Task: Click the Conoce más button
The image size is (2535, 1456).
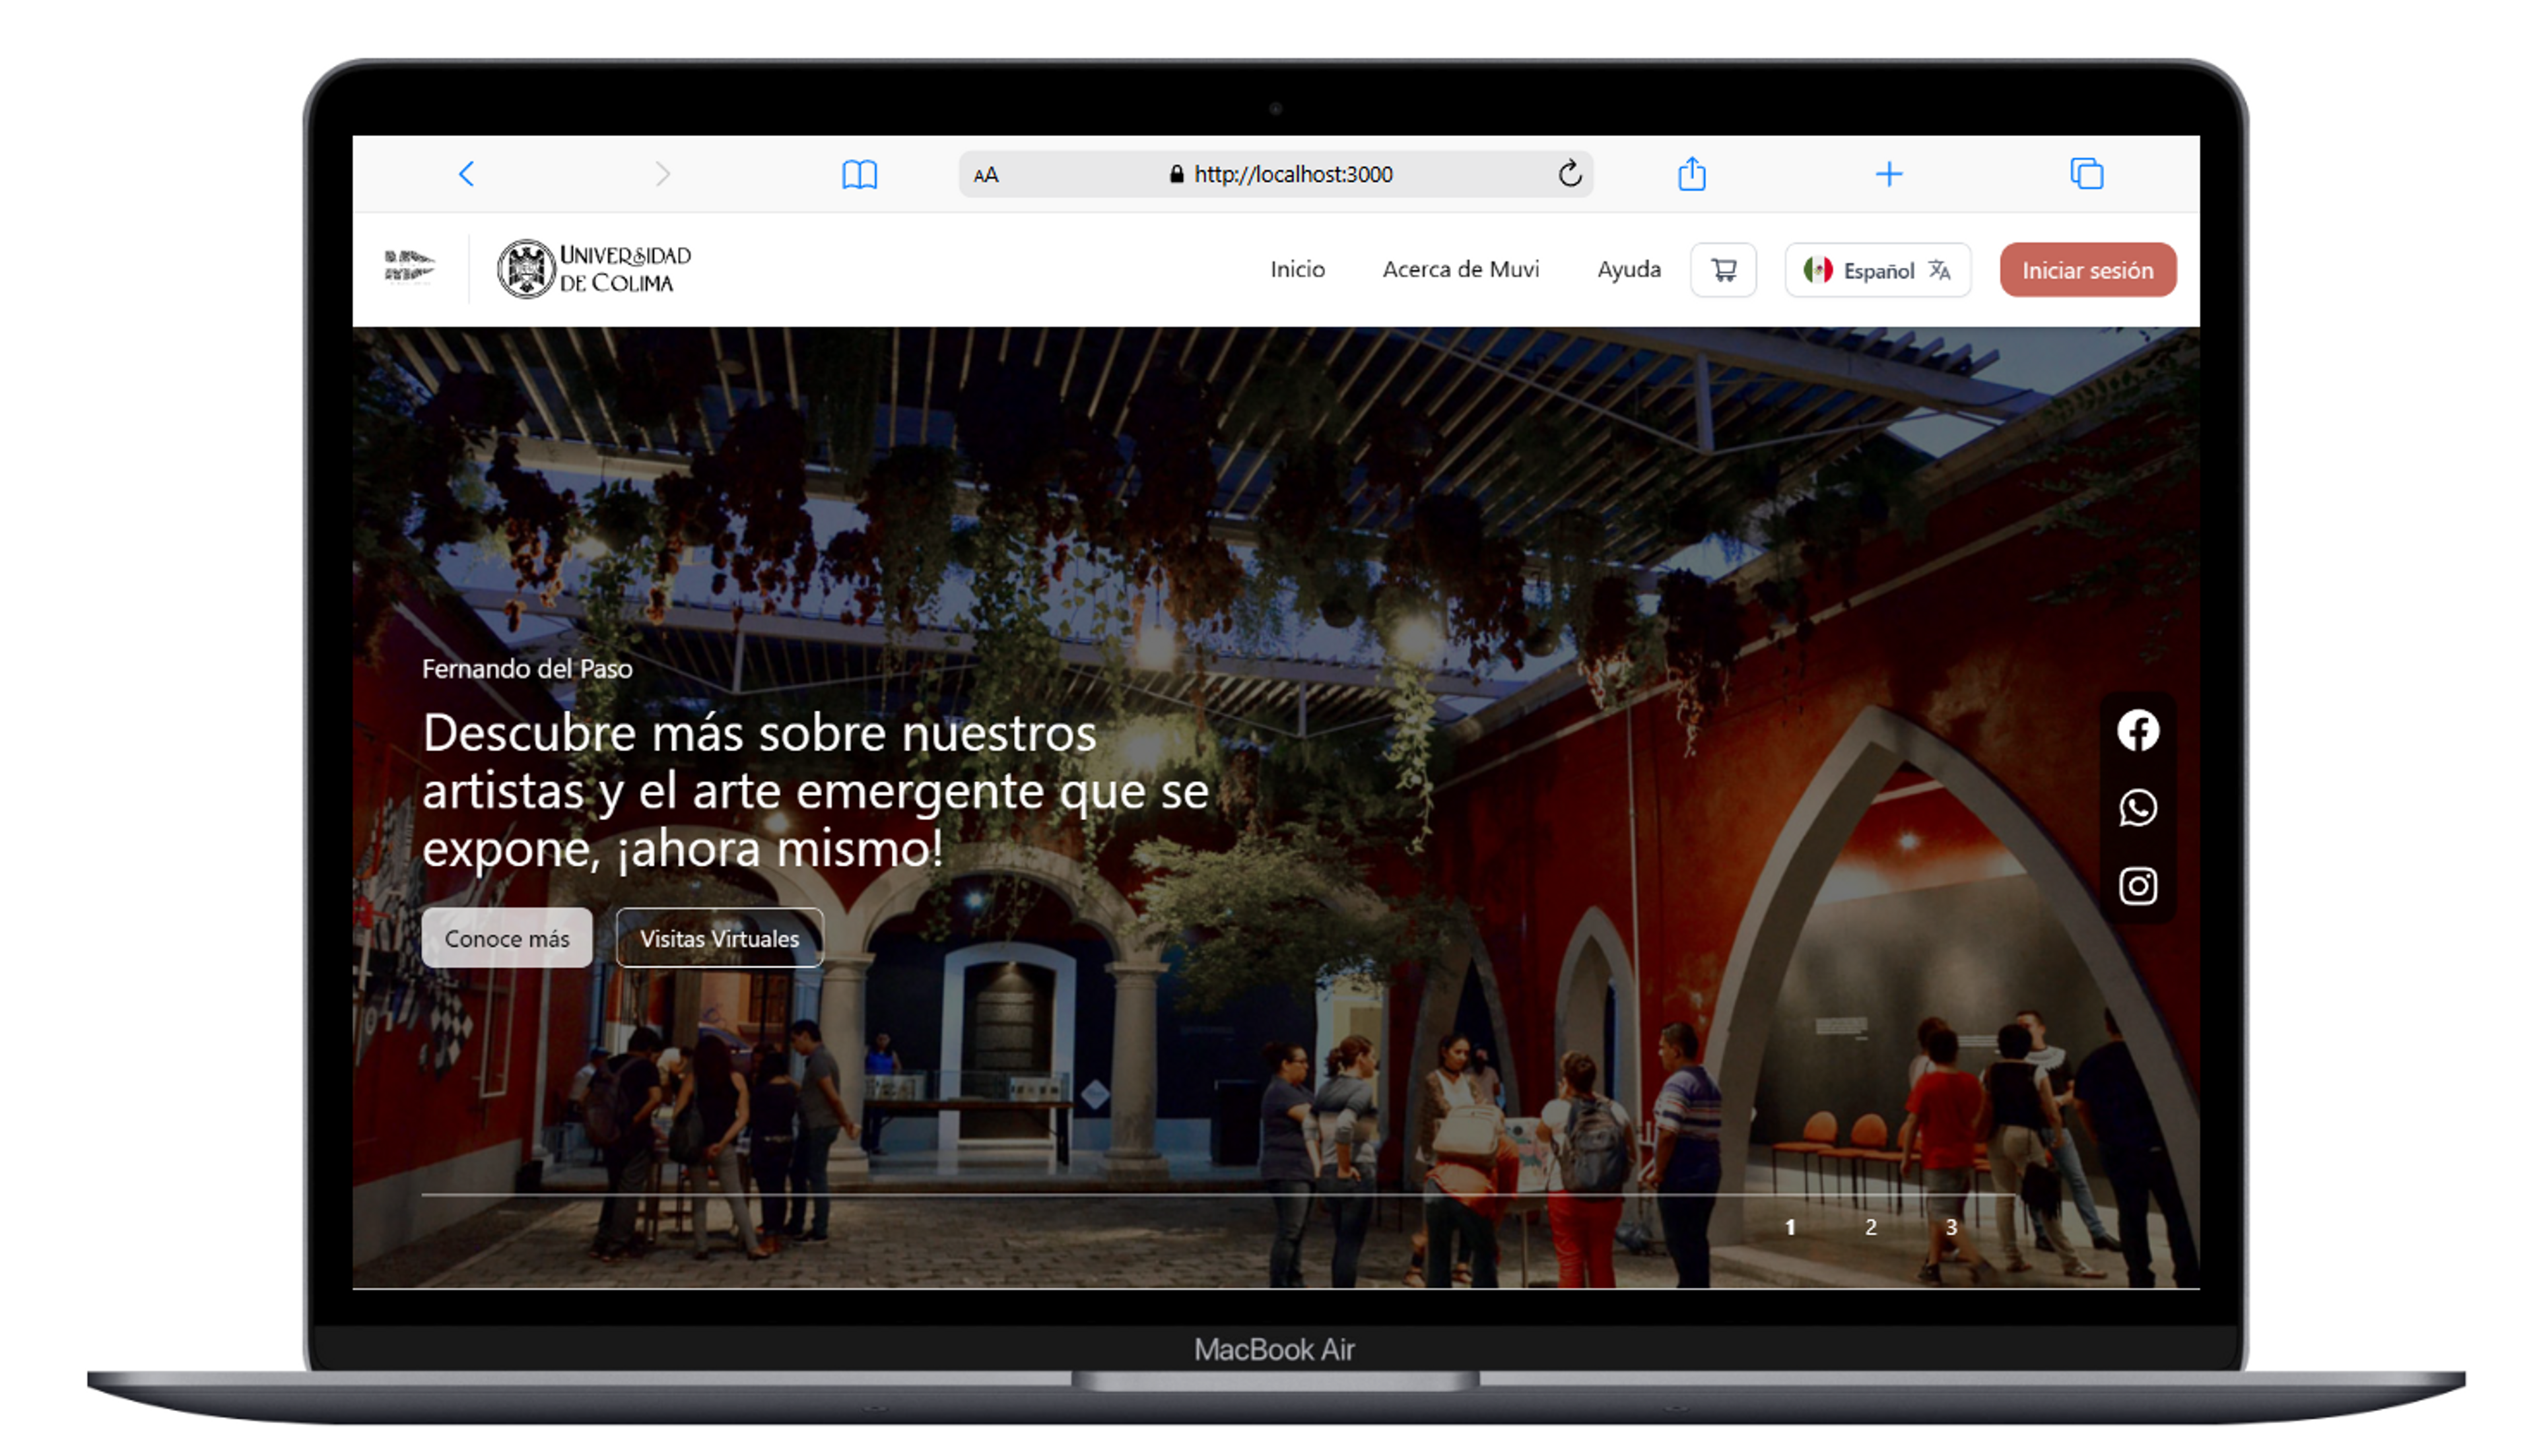Action: [x=507, y=938]
